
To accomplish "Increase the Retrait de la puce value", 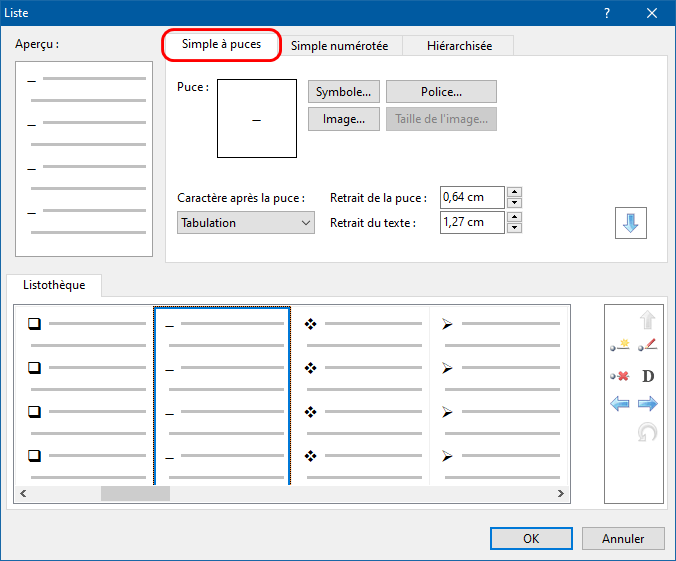I will [514, 193].
